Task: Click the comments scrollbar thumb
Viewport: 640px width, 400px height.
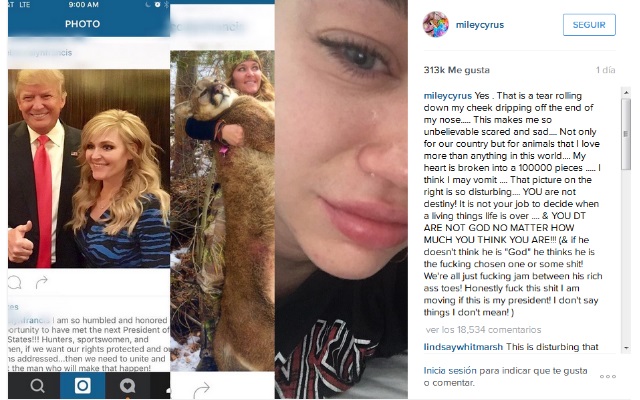Action: 626,134
